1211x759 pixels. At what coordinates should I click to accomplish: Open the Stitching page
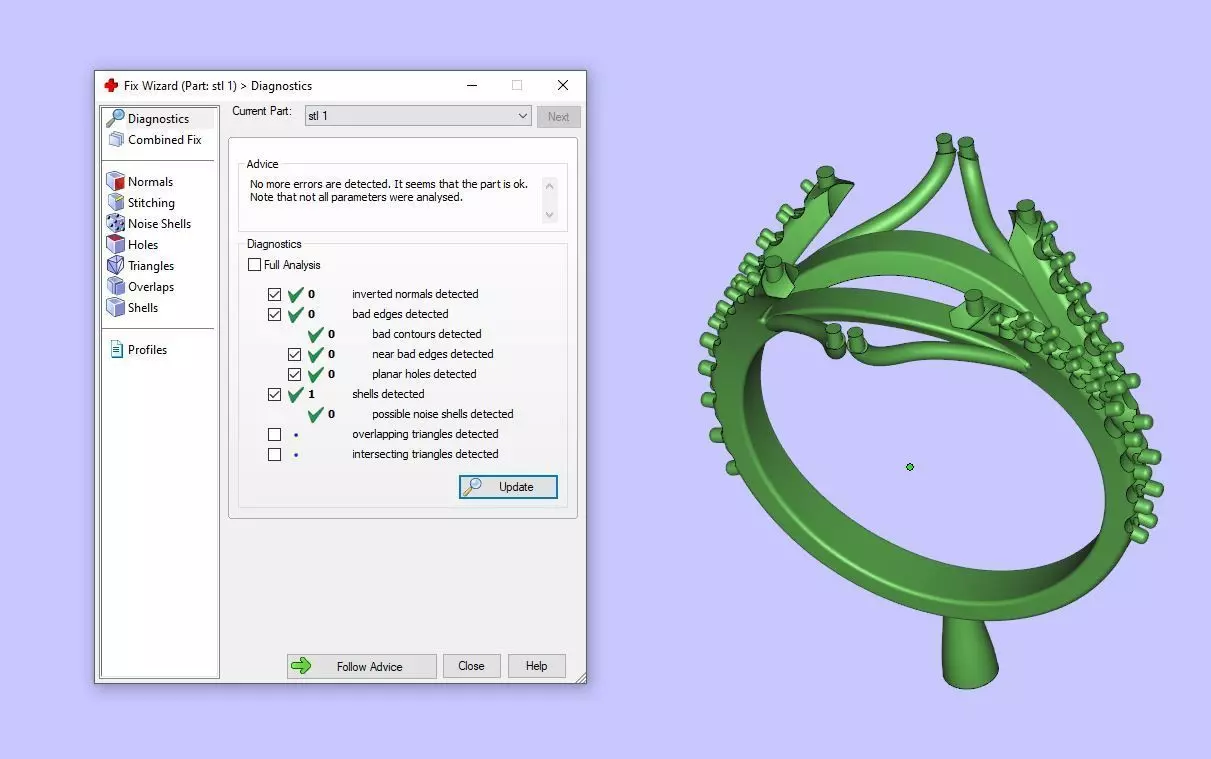coord(151,203)
